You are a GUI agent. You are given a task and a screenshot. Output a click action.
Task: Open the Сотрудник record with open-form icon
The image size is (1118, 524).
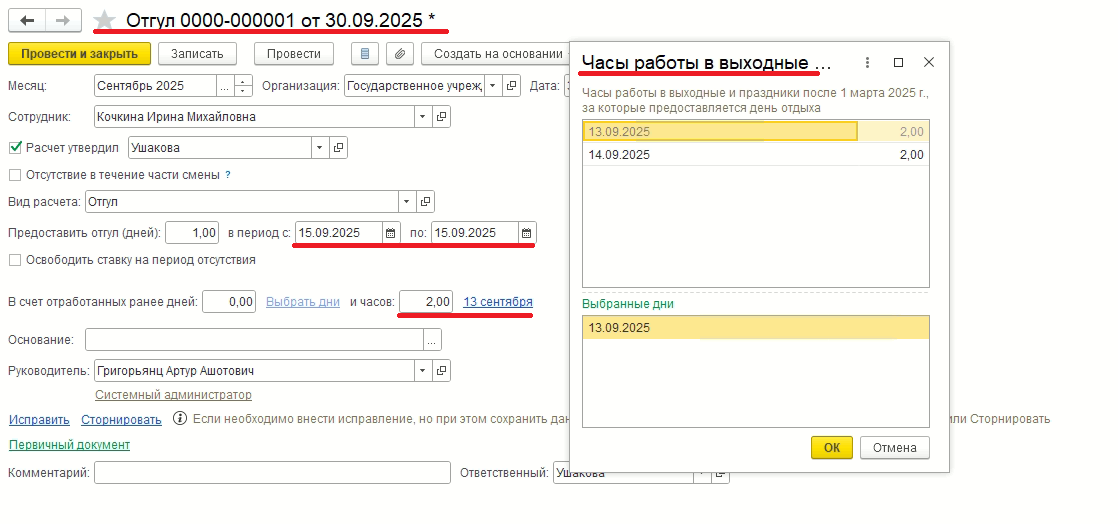coord(441,117)
